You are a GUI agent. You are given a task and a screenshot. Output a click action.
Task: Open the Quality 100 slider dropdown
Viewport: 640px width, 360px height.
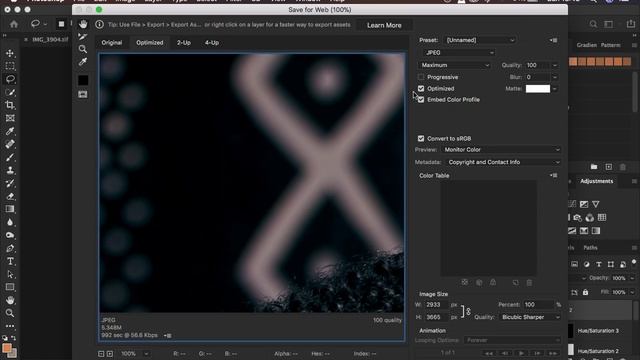click(x=555, y=65)
